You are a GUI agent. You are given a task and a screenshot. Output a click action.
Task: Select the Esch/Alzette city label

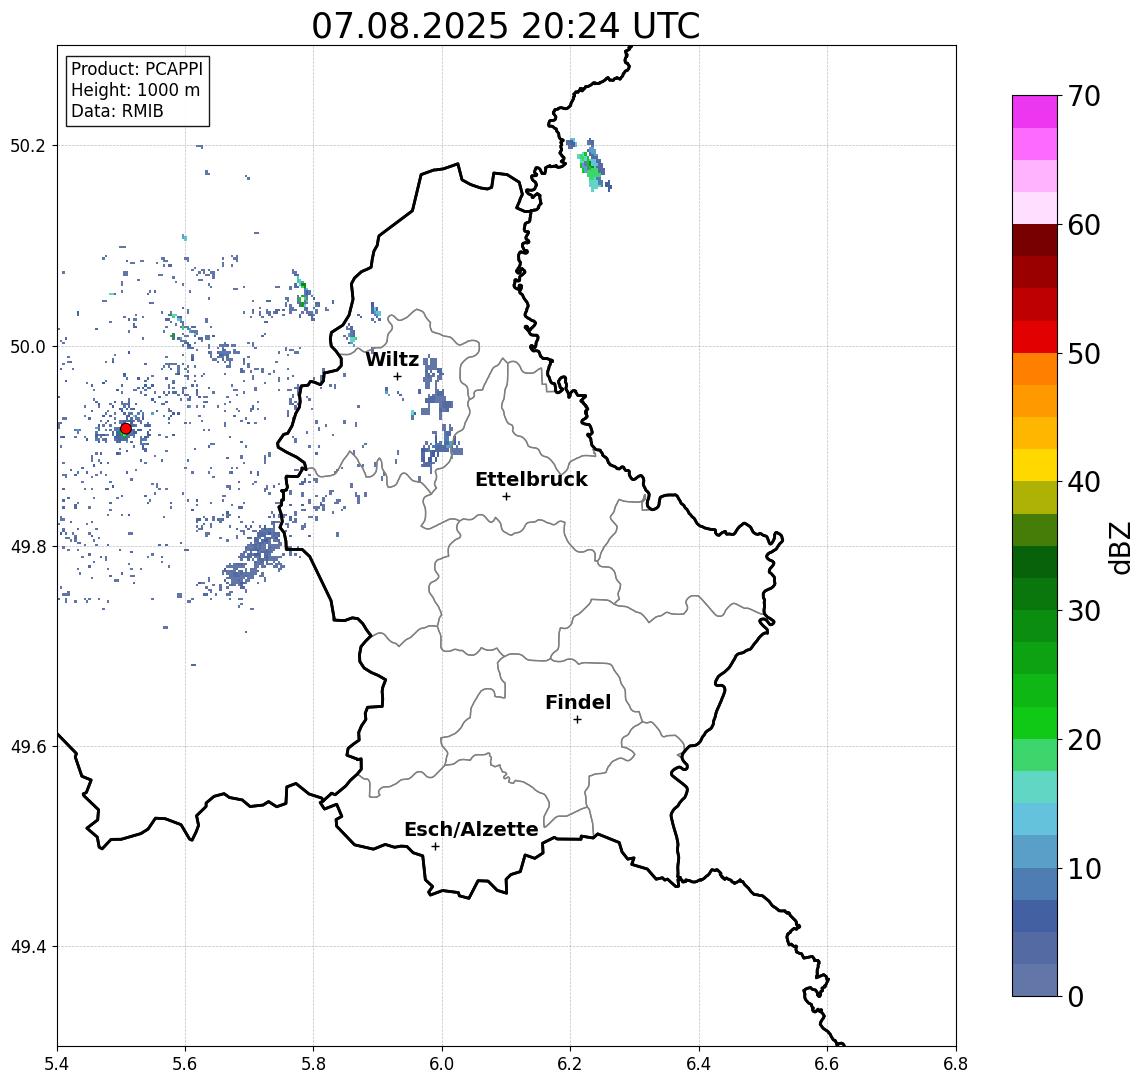[x=471, y=829]
